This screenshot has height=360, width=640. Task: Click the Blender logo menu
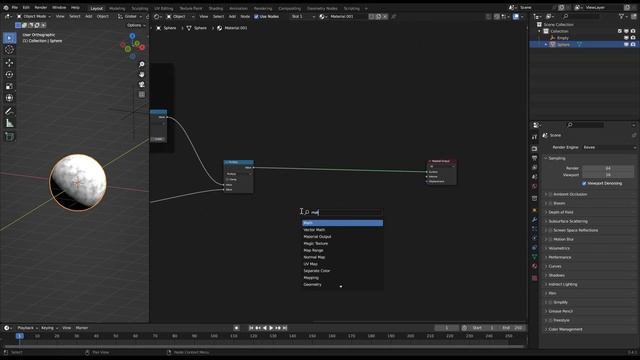pos(6,7)
